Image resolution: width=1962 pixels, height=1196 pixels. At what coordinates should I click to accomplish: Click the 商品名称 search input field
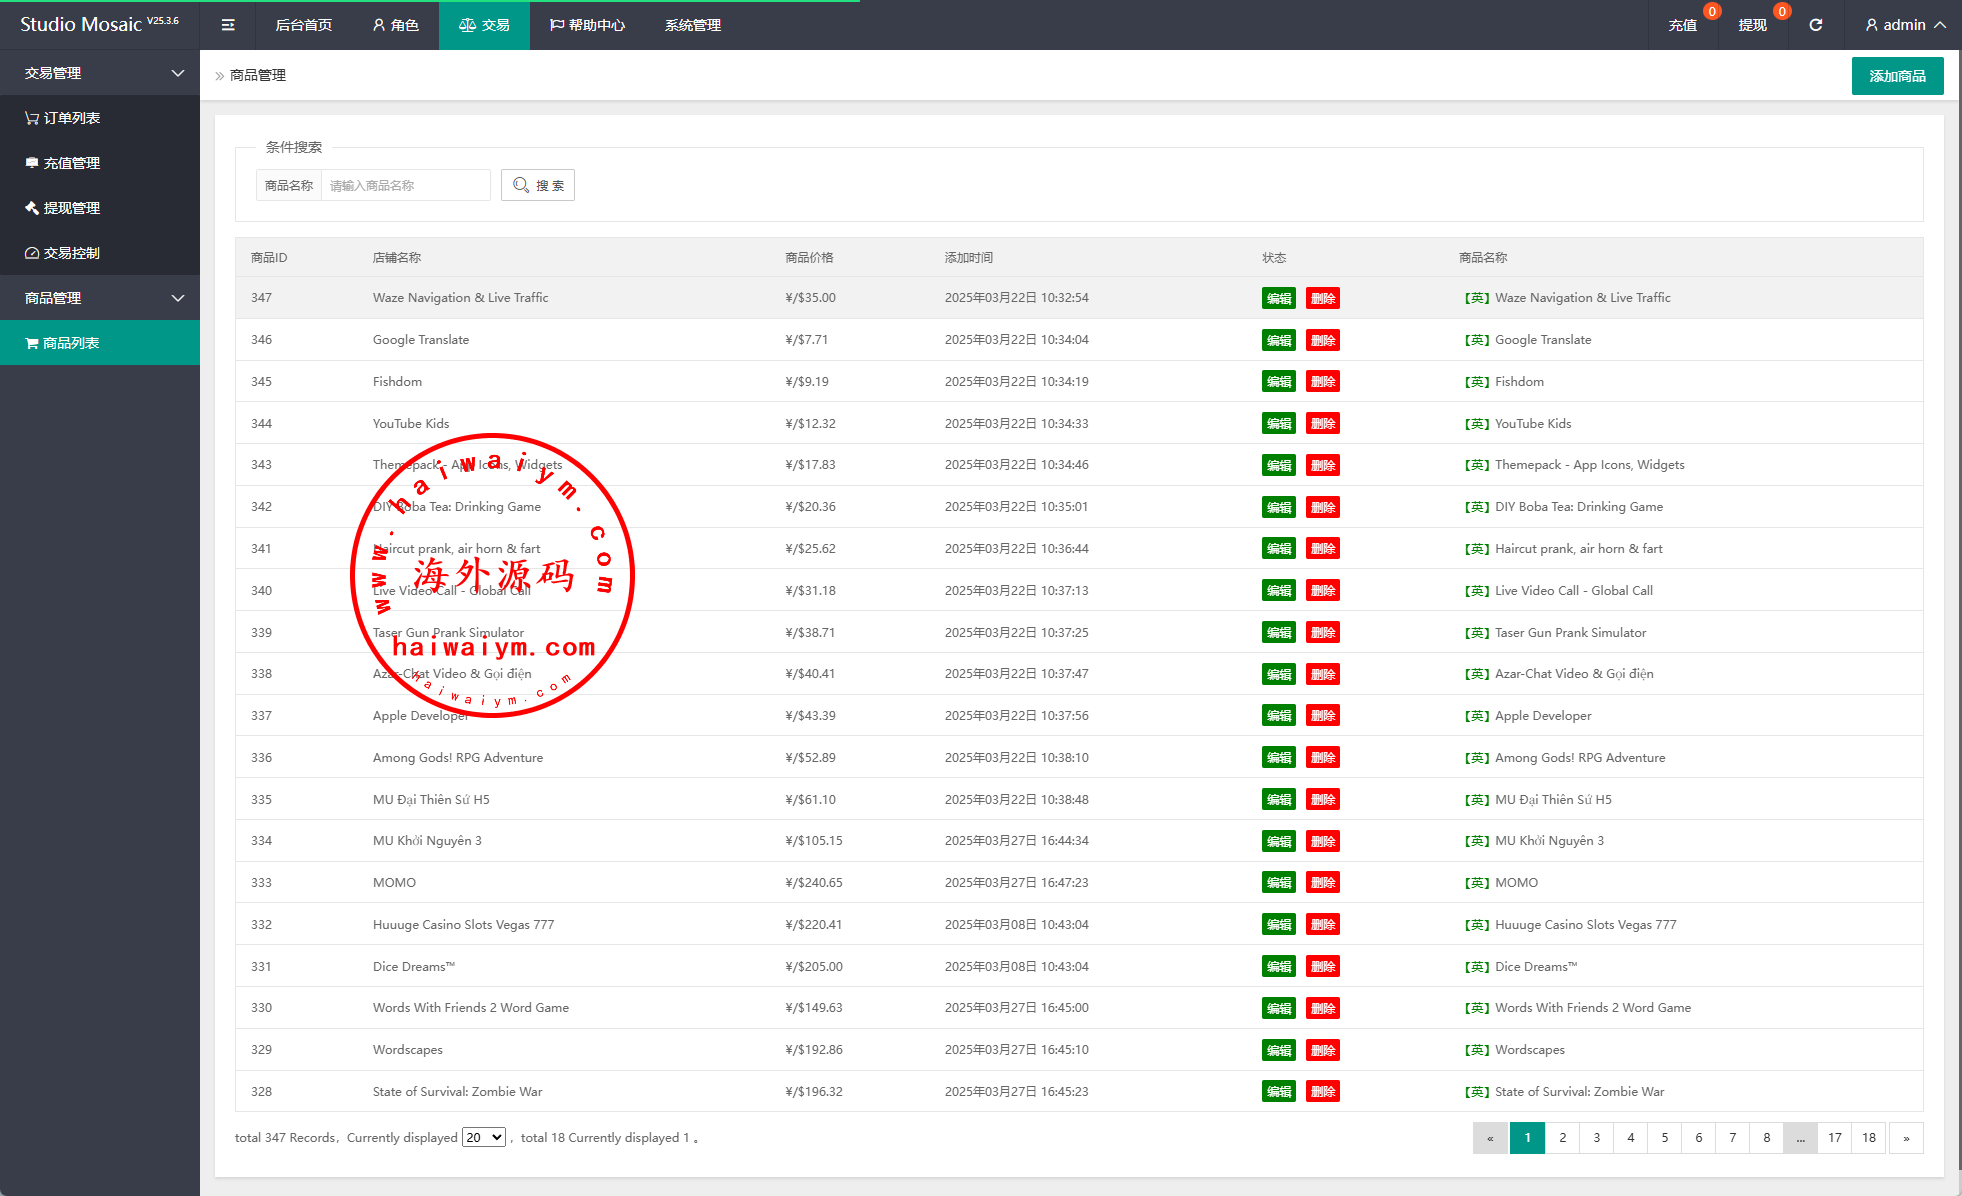coord(405,185)
